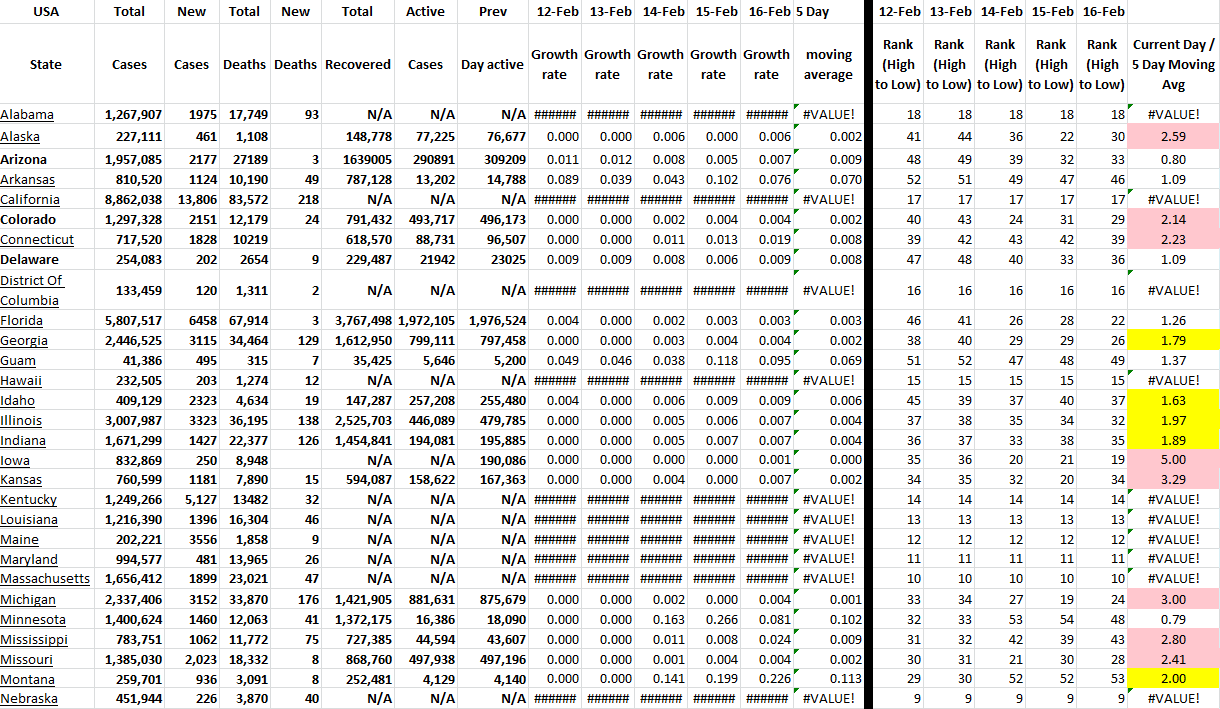1220x709 pixels.
Task: Select the Idaho state link
Action: [18, 400]
